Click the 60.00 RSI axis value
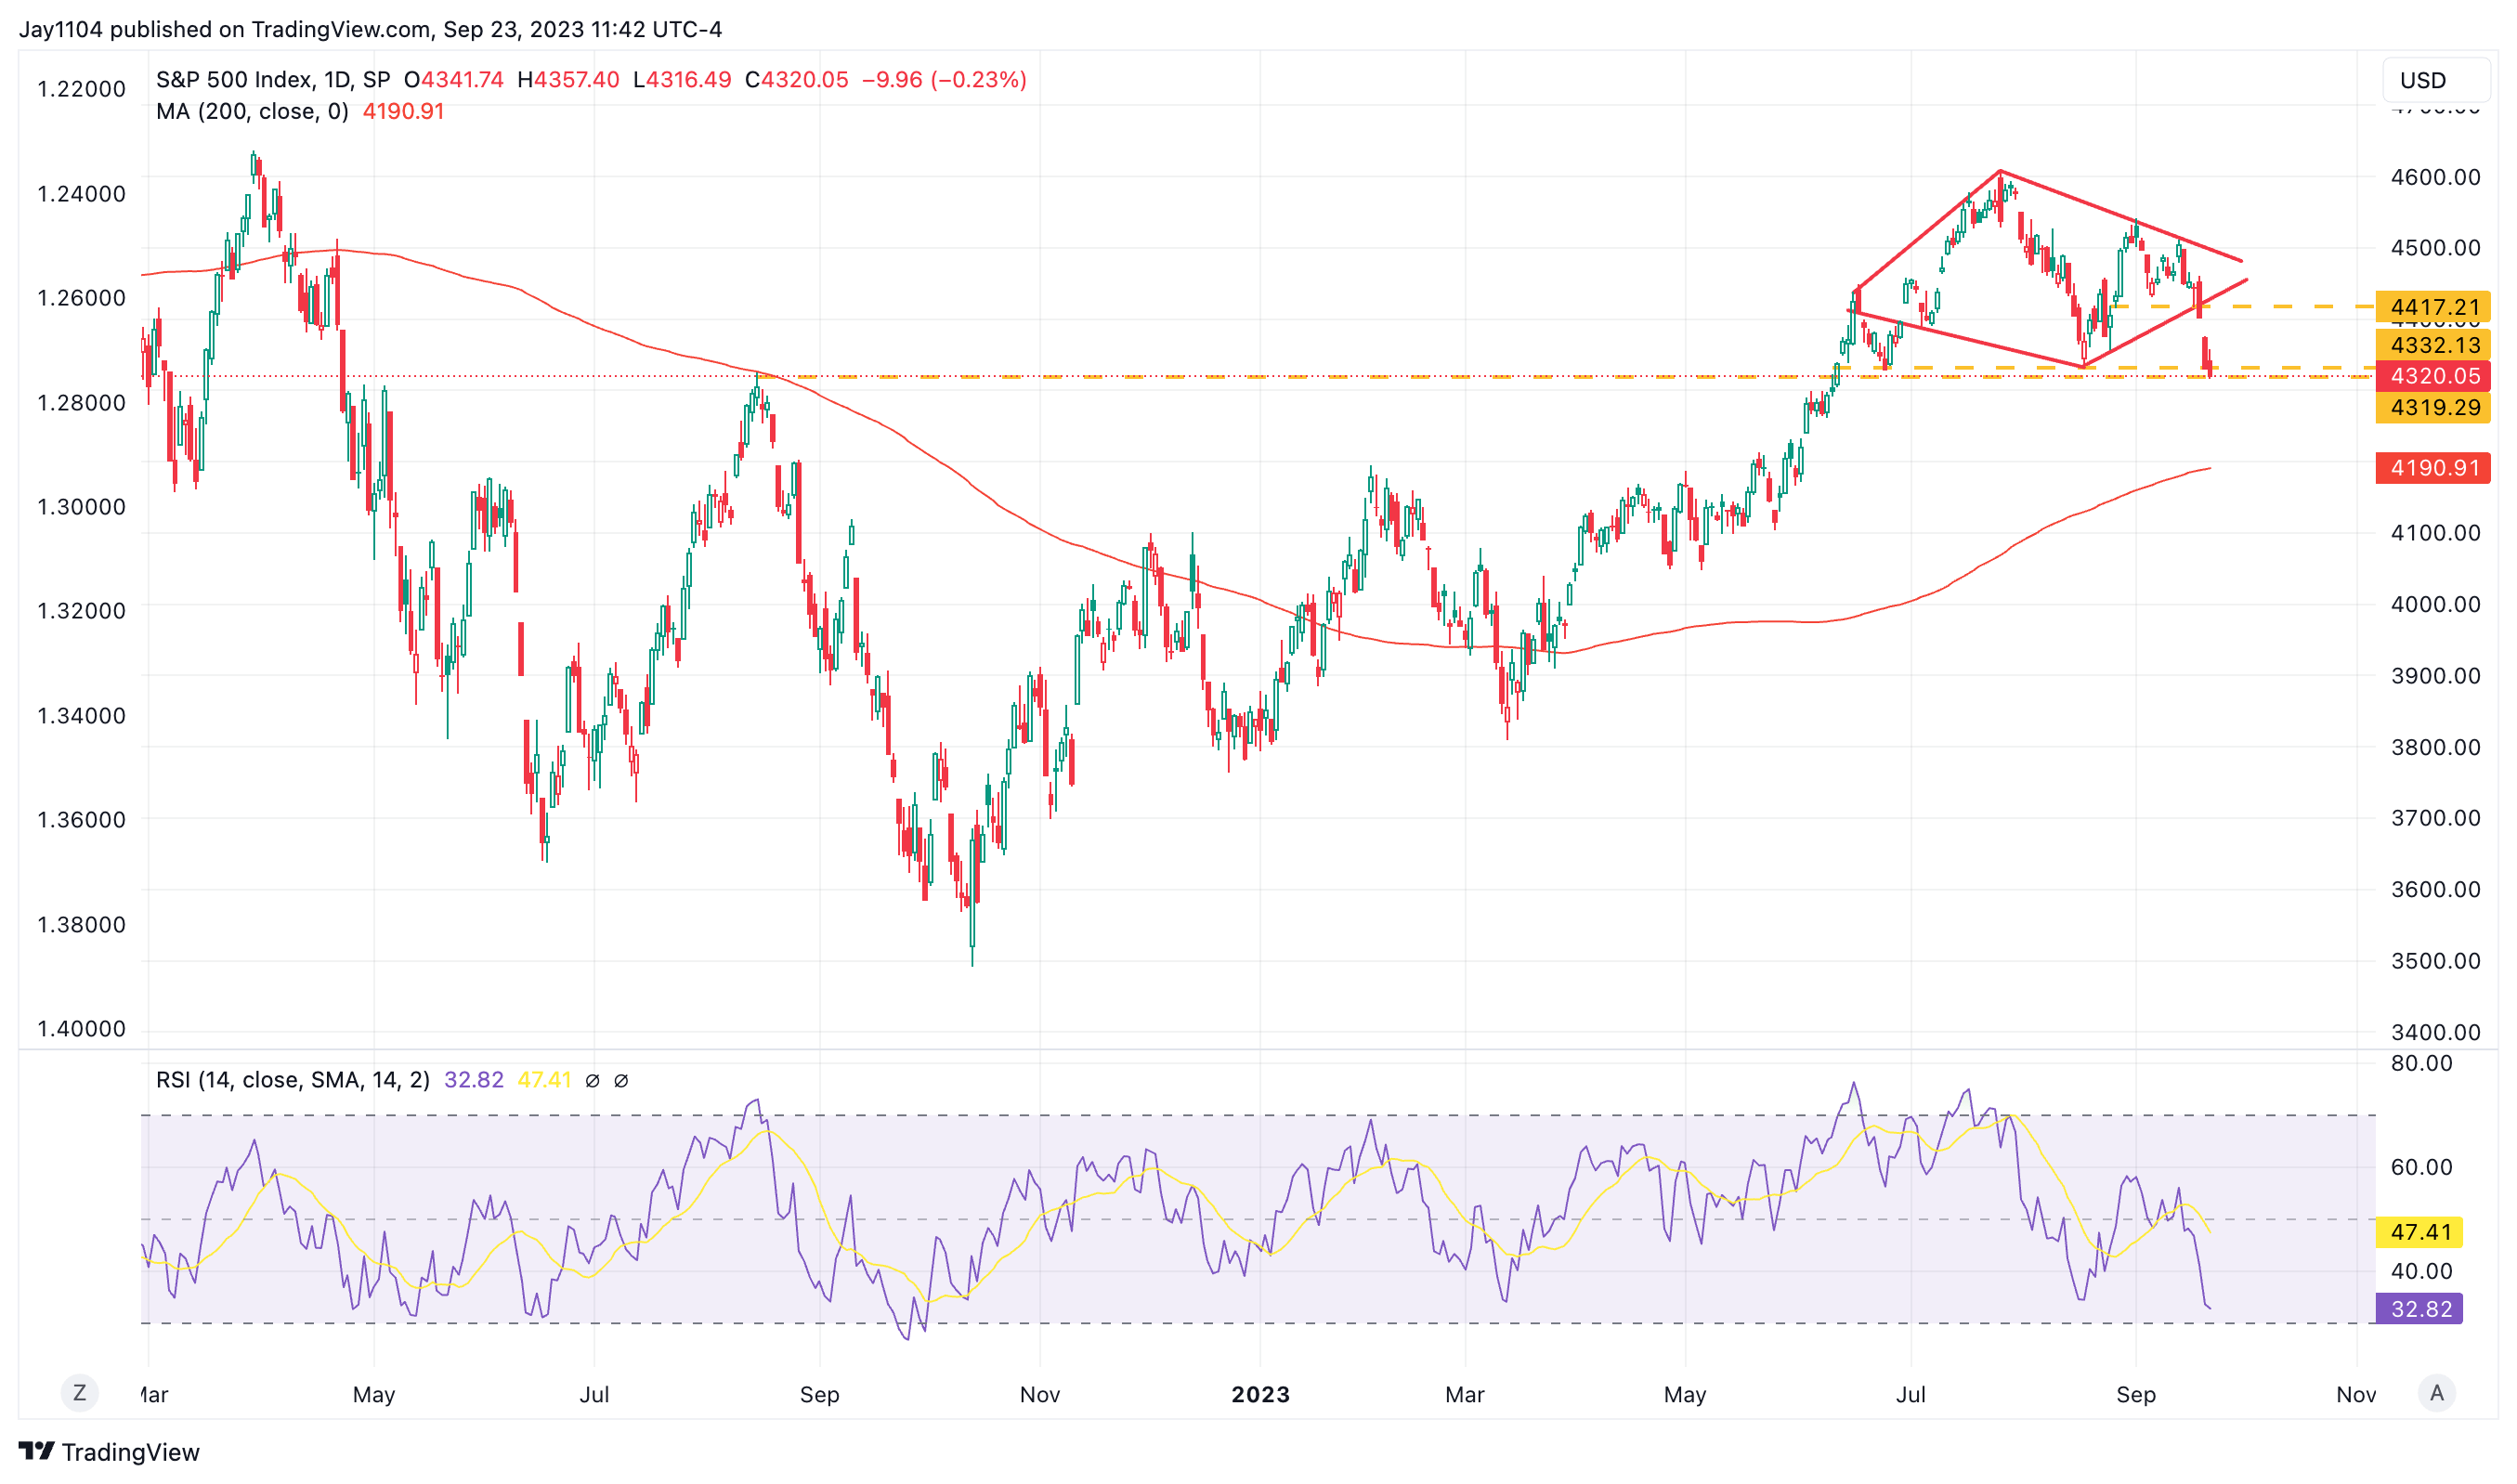Image resolution: width=2517 pixels, height=1484 pixels. pos(2421,1167)
